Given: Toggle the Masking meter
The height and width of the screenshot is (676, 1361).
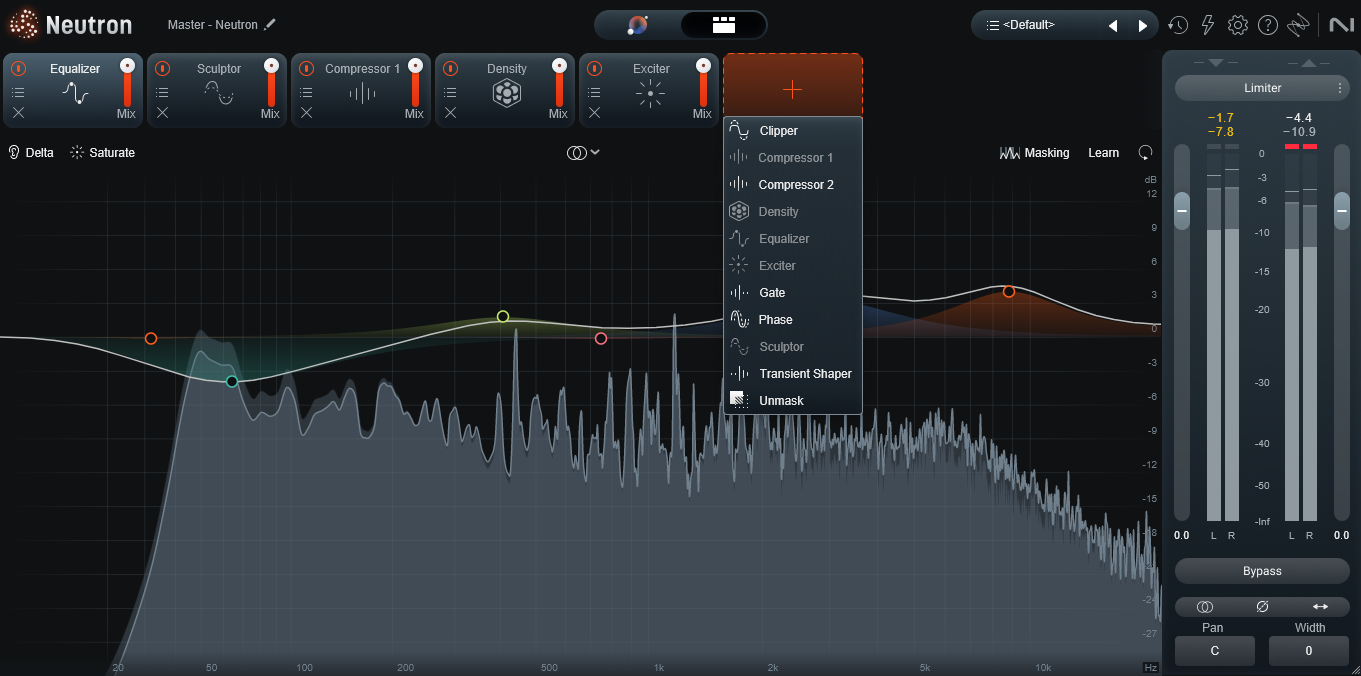Looking at the screenshot, I should point(1034,153).
